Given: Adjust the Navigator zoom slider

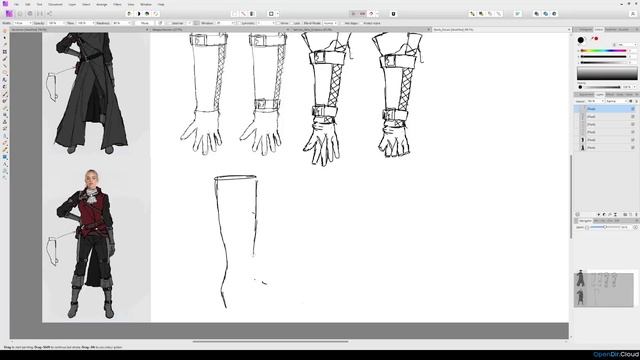Looking at the screenshot, I should point(604,227).
